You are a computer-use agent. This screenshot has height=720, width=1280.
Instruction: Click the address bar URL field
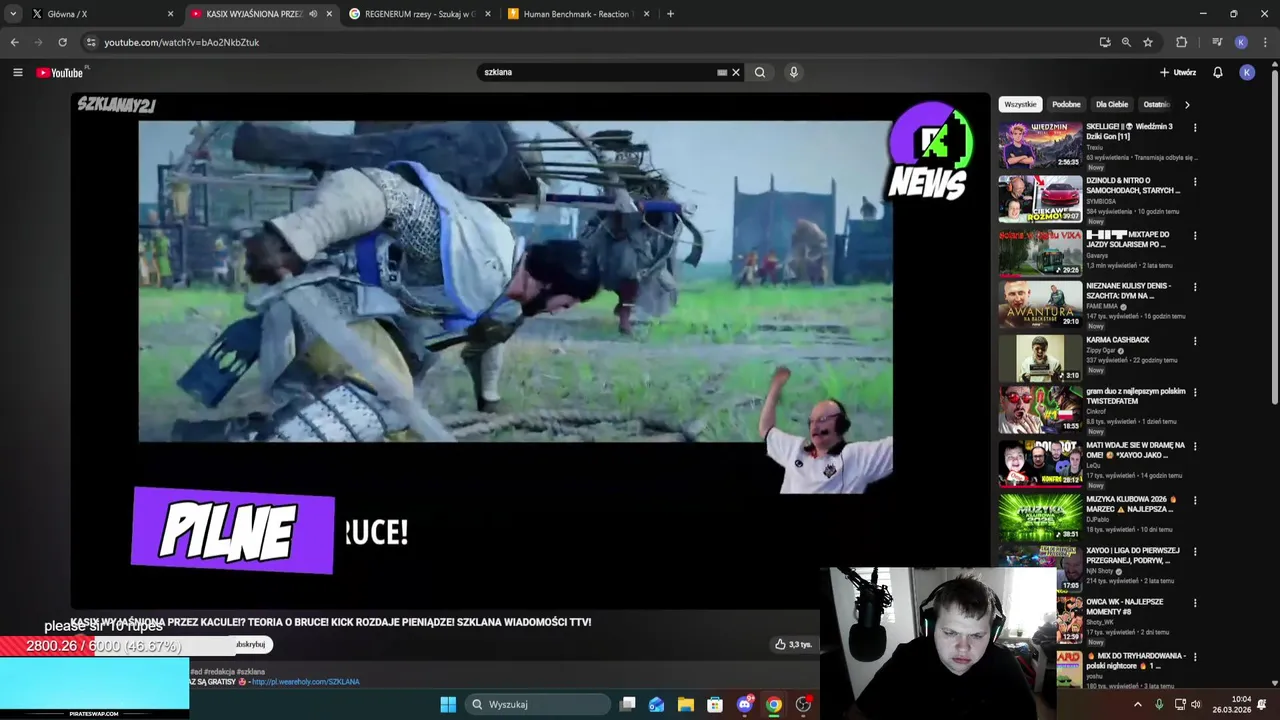[x=590, y=42]
